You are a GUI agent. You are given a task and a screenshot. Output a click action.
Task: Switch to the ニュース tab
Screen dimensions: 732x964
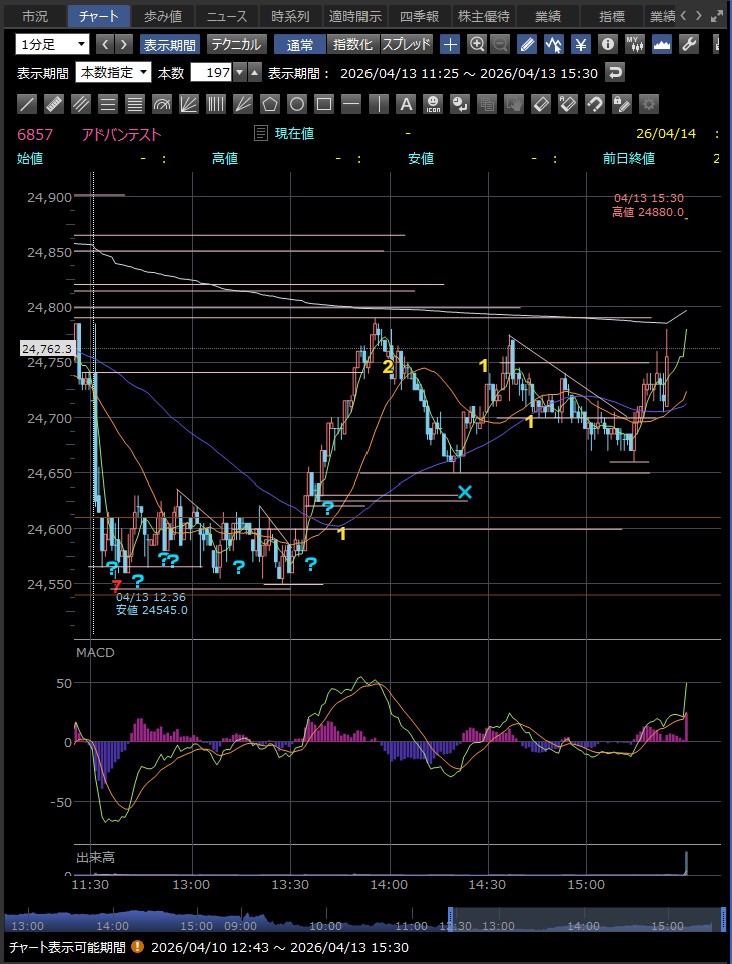click(226, 16)
